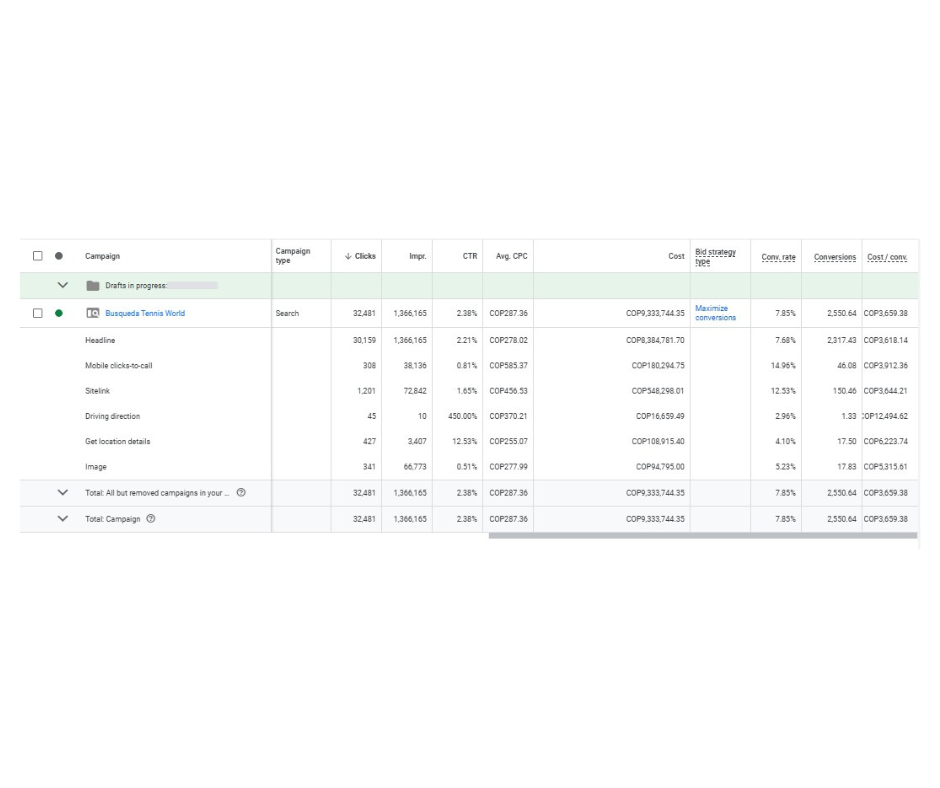Click the Clicks sort arrow
Image resolution: width=940 pixels, height=788 pixels.
(x=348, y=256)
